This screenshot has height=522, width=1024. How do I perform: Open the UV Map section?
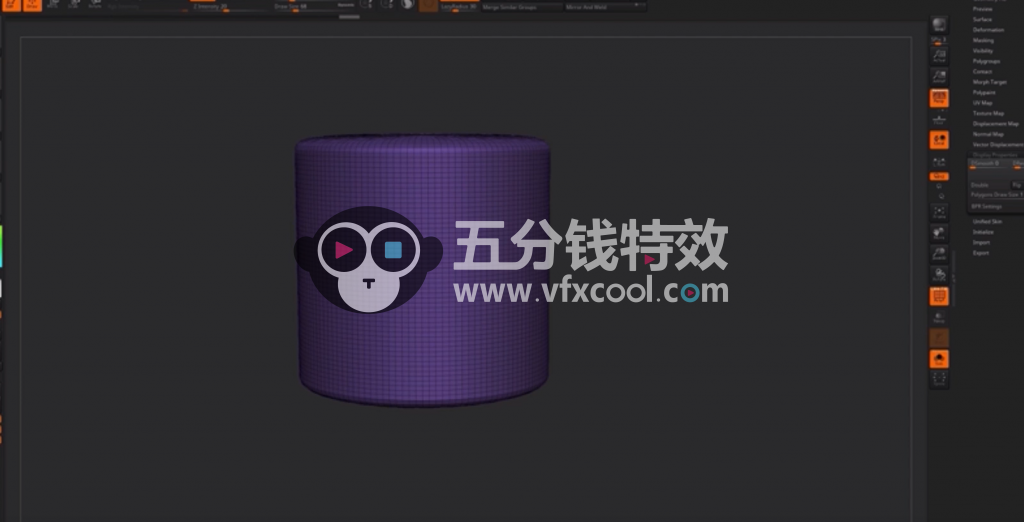pyautogui.click(x=983, y=103)
